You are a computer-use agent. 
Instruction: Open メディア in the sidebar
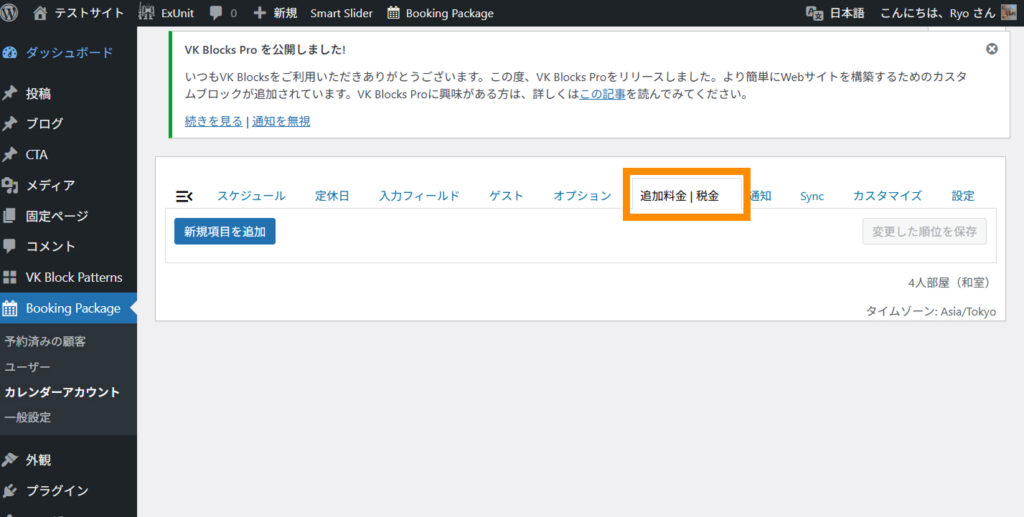[50, 185]
